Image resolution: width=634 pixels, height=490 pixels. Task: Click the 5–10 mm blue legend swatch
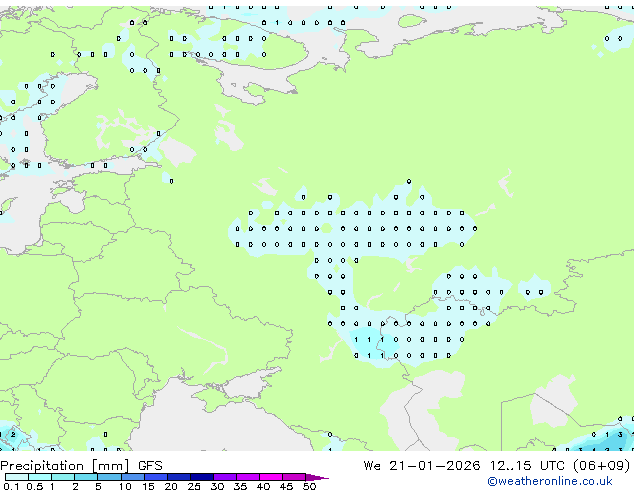click(x=110, y=477)
